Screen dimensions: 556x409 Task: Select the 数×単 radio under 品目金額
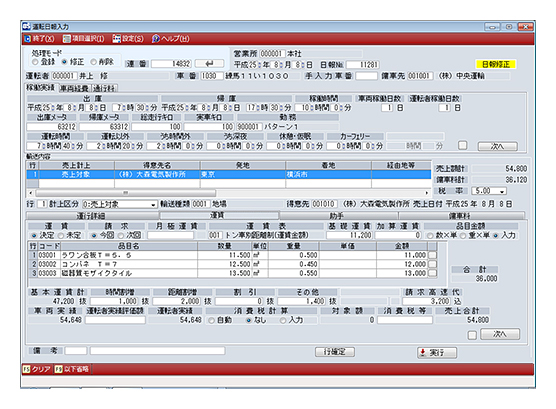(x=430, y=236)
